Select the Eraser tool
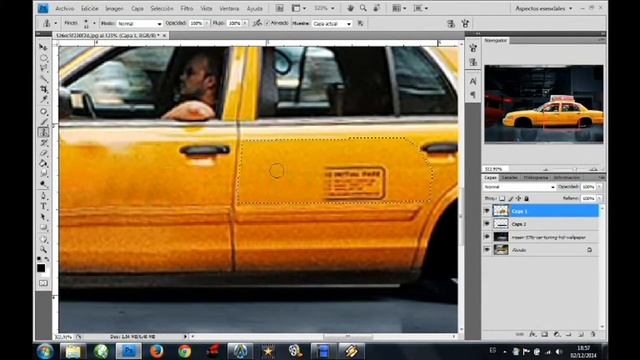The height and width of the screenshot is (360, 640). (43, 153)
